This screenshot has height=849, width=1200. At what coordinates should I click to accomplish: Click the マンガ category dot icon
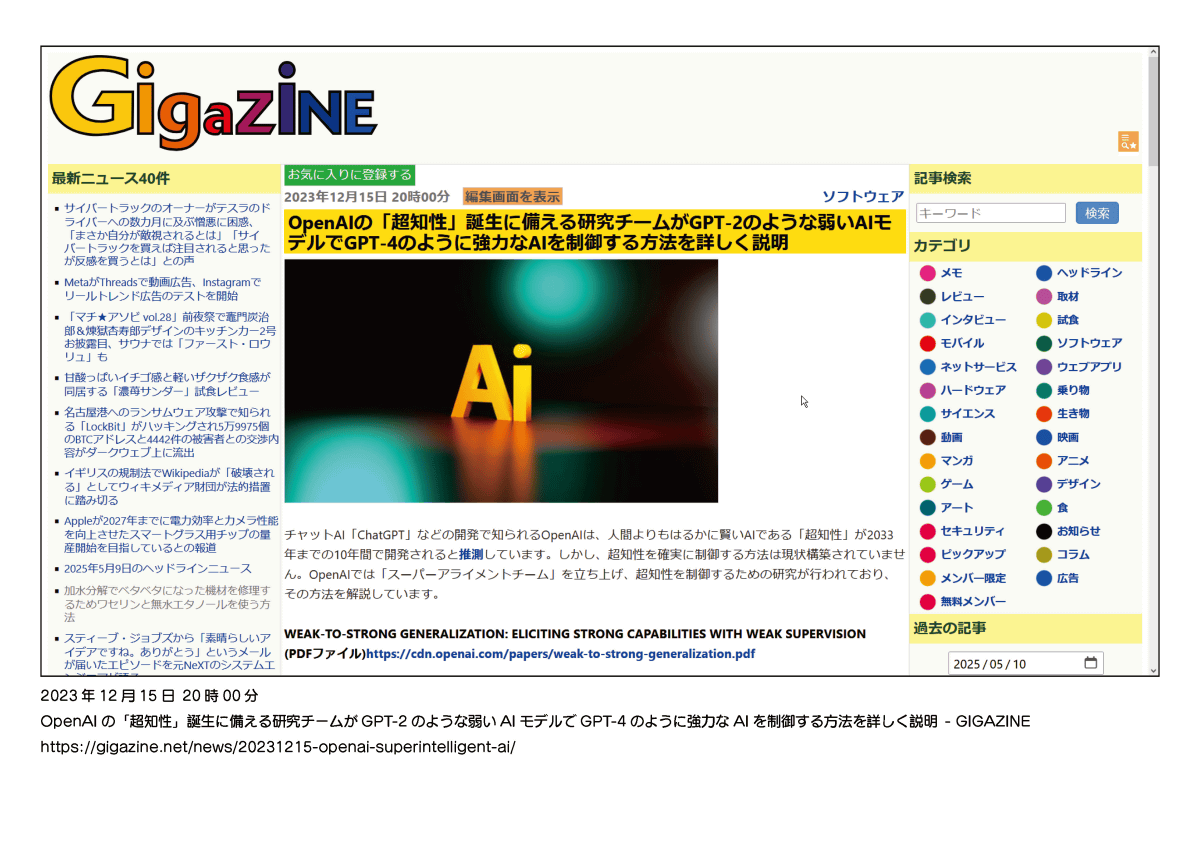[928, 461]
